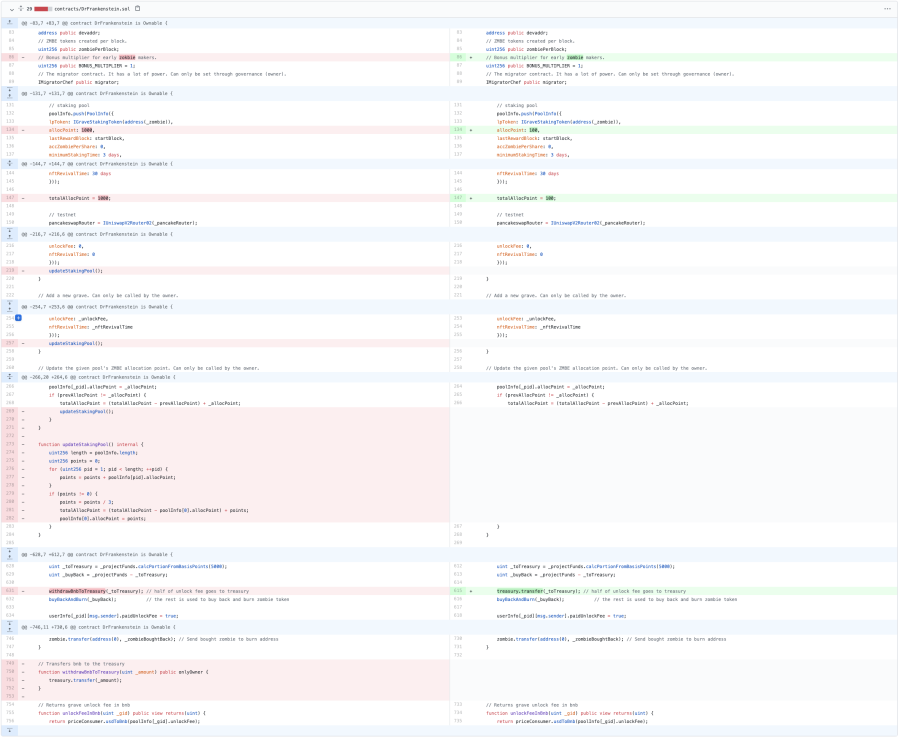Screen dimensions: 898x738
Task: Expand hidden lines at @@ -266,20 hunk
Action: 10,377
